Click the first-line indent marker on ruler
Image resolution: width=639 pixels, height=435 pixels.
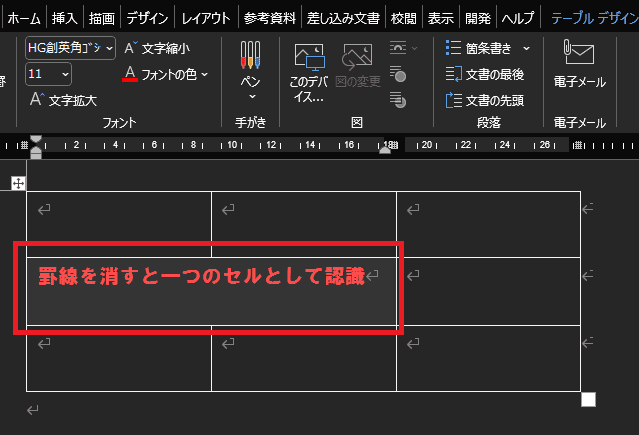[36, 140]
